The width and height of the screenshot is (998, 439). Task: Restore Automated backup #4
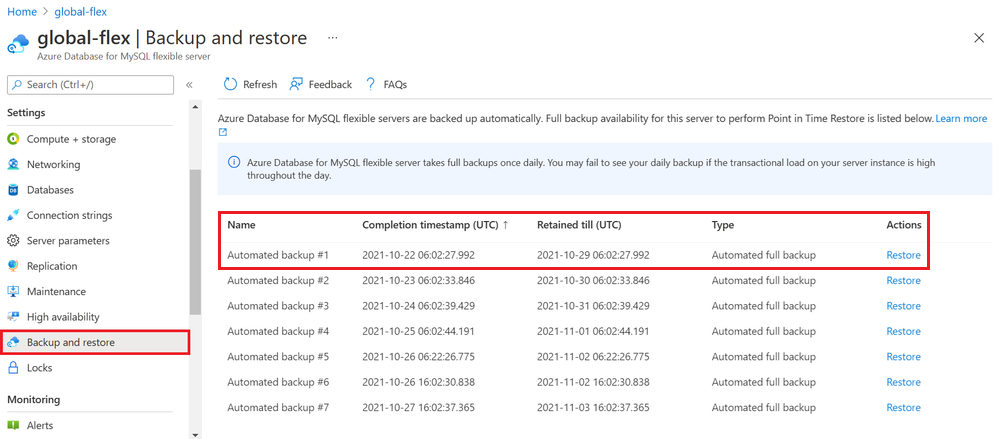coord(903,331)
